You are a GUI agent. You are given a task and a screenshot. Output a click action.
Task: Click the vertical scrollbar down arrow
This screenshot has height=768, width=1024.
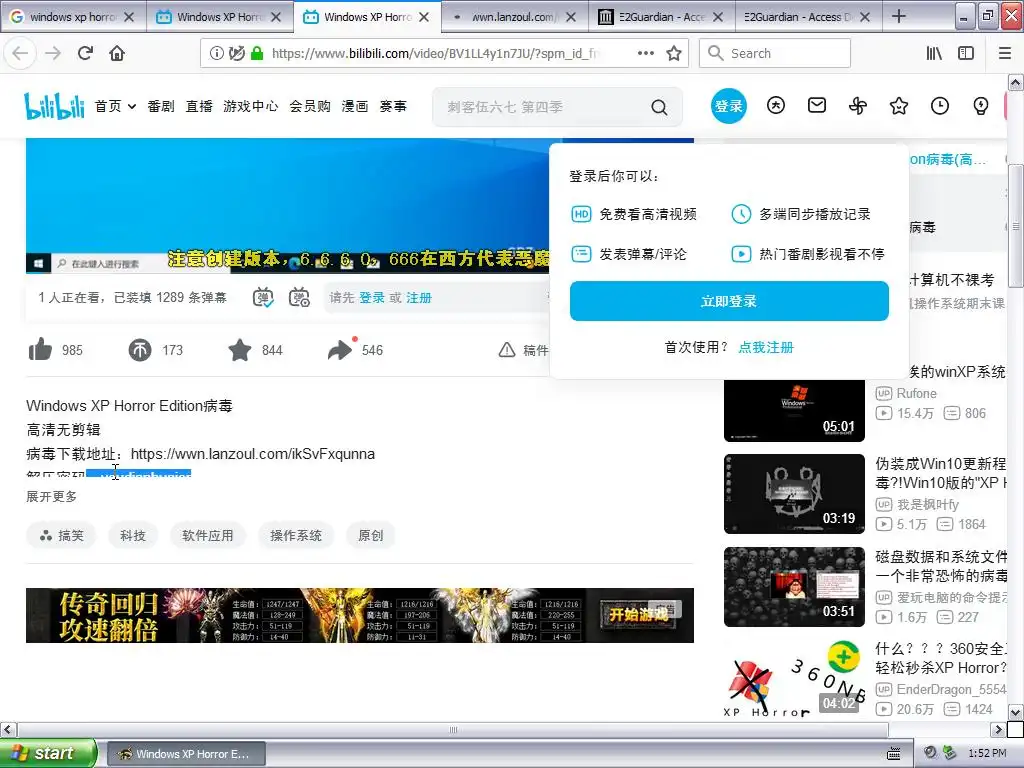point(1016,712)
